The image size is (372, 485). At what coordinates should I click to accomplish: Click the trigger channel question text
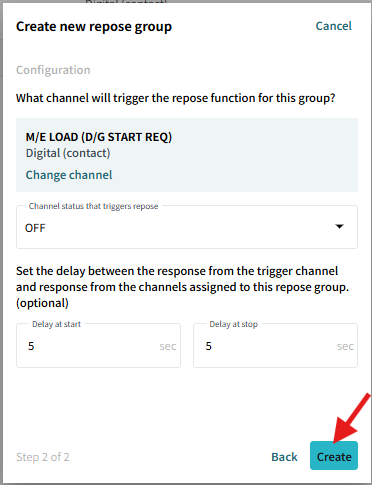tap(176, 98)
